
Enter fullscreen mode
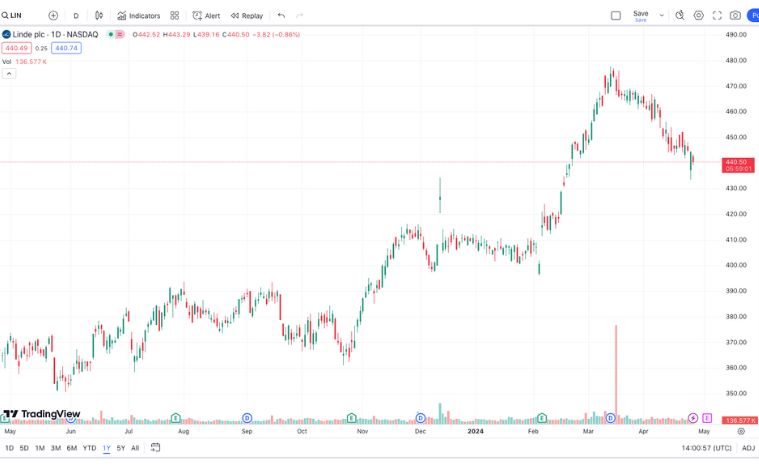[x=717, y=16]
